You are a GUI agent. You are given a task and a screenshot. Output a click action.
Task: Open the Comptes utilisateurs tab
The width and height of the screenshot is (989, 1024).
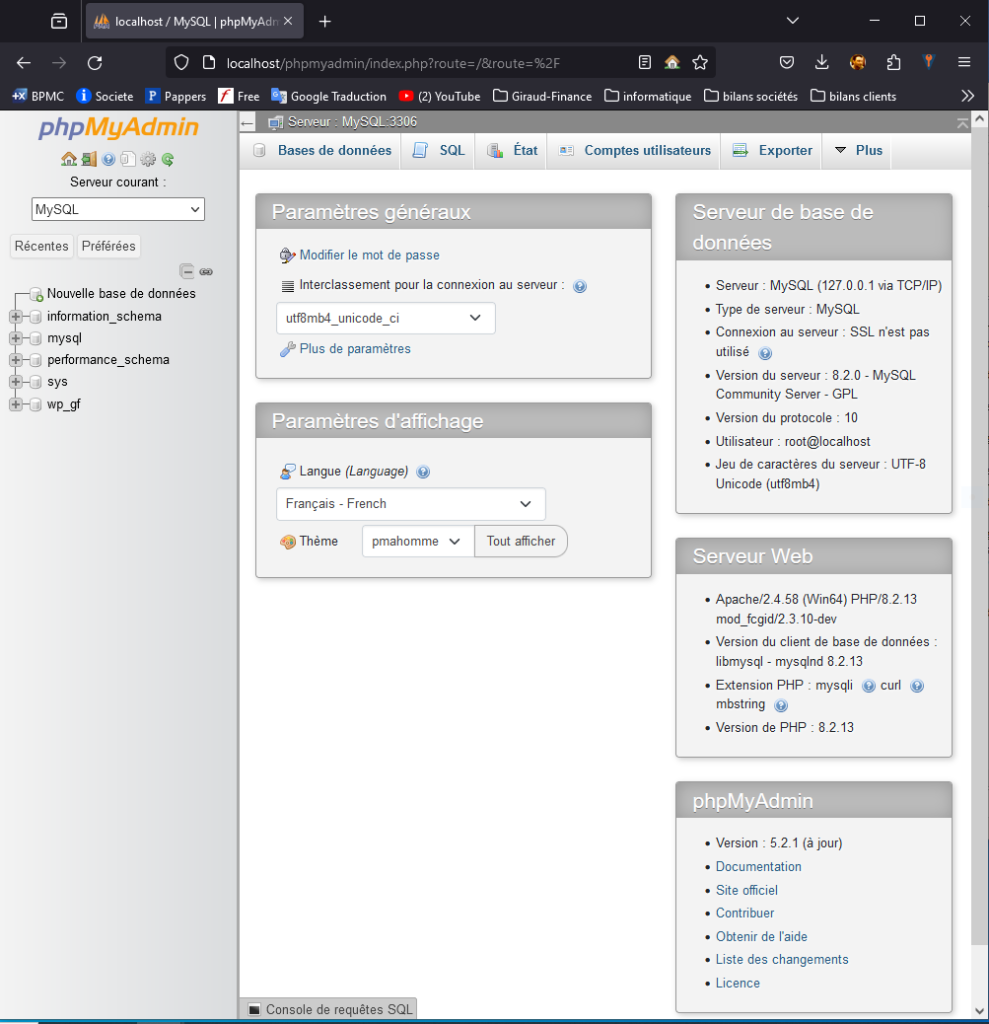(x=635, y=151)
